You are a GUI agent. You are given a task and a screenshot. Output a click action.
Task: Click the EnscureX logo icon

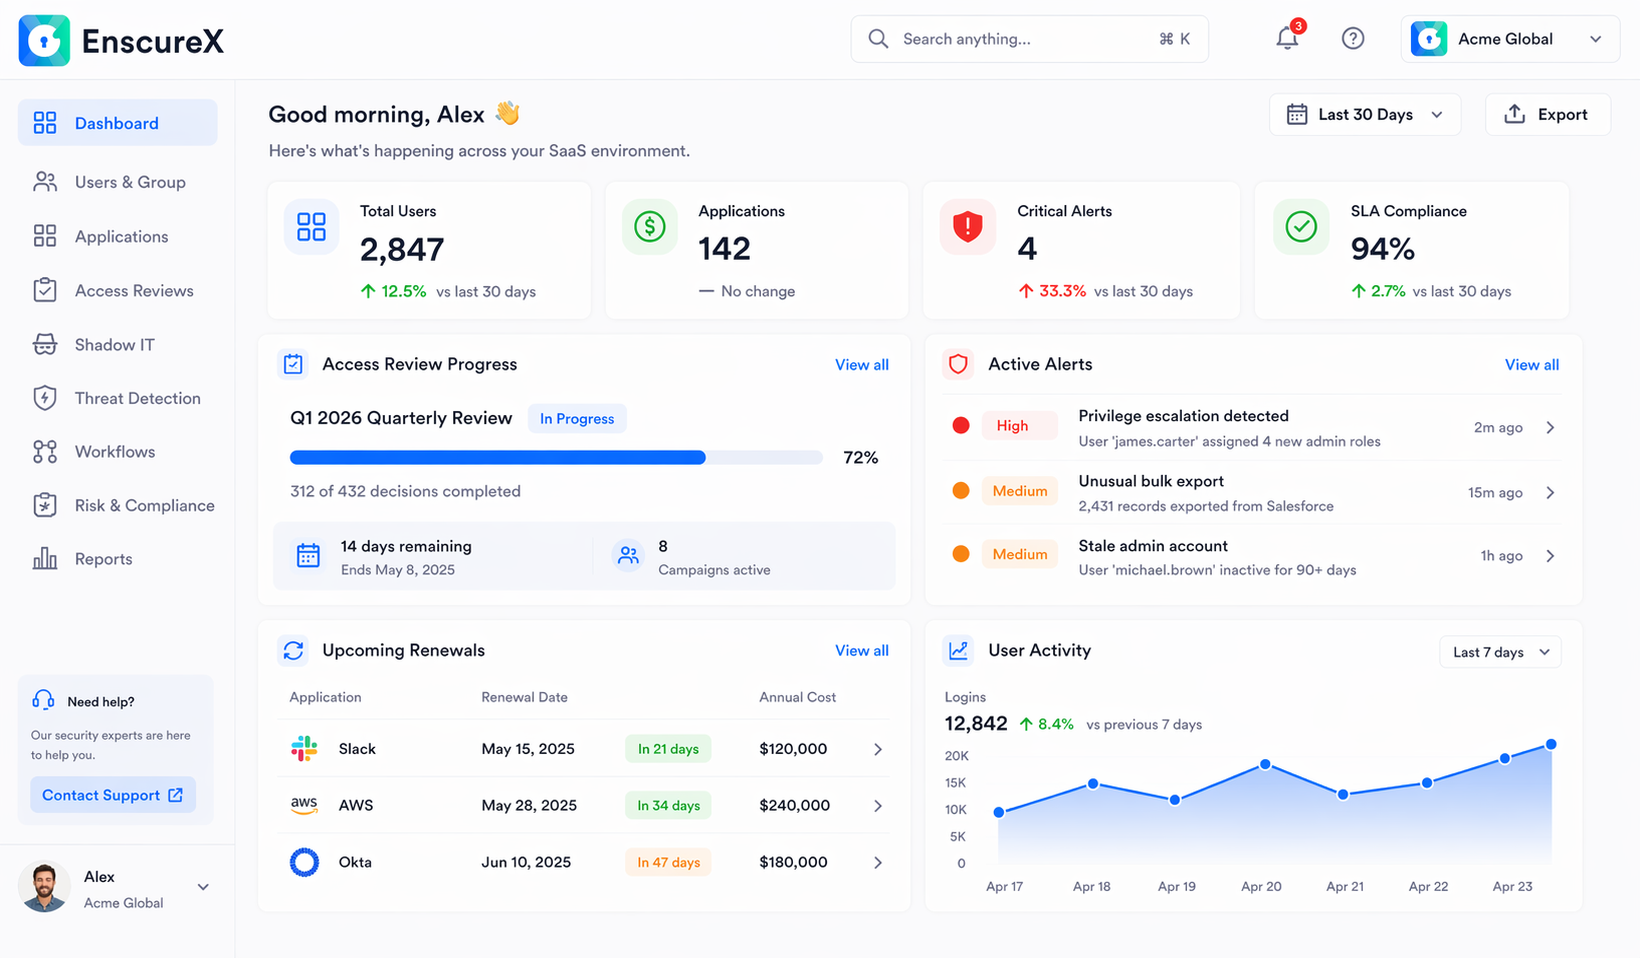(x=44, y=40)
